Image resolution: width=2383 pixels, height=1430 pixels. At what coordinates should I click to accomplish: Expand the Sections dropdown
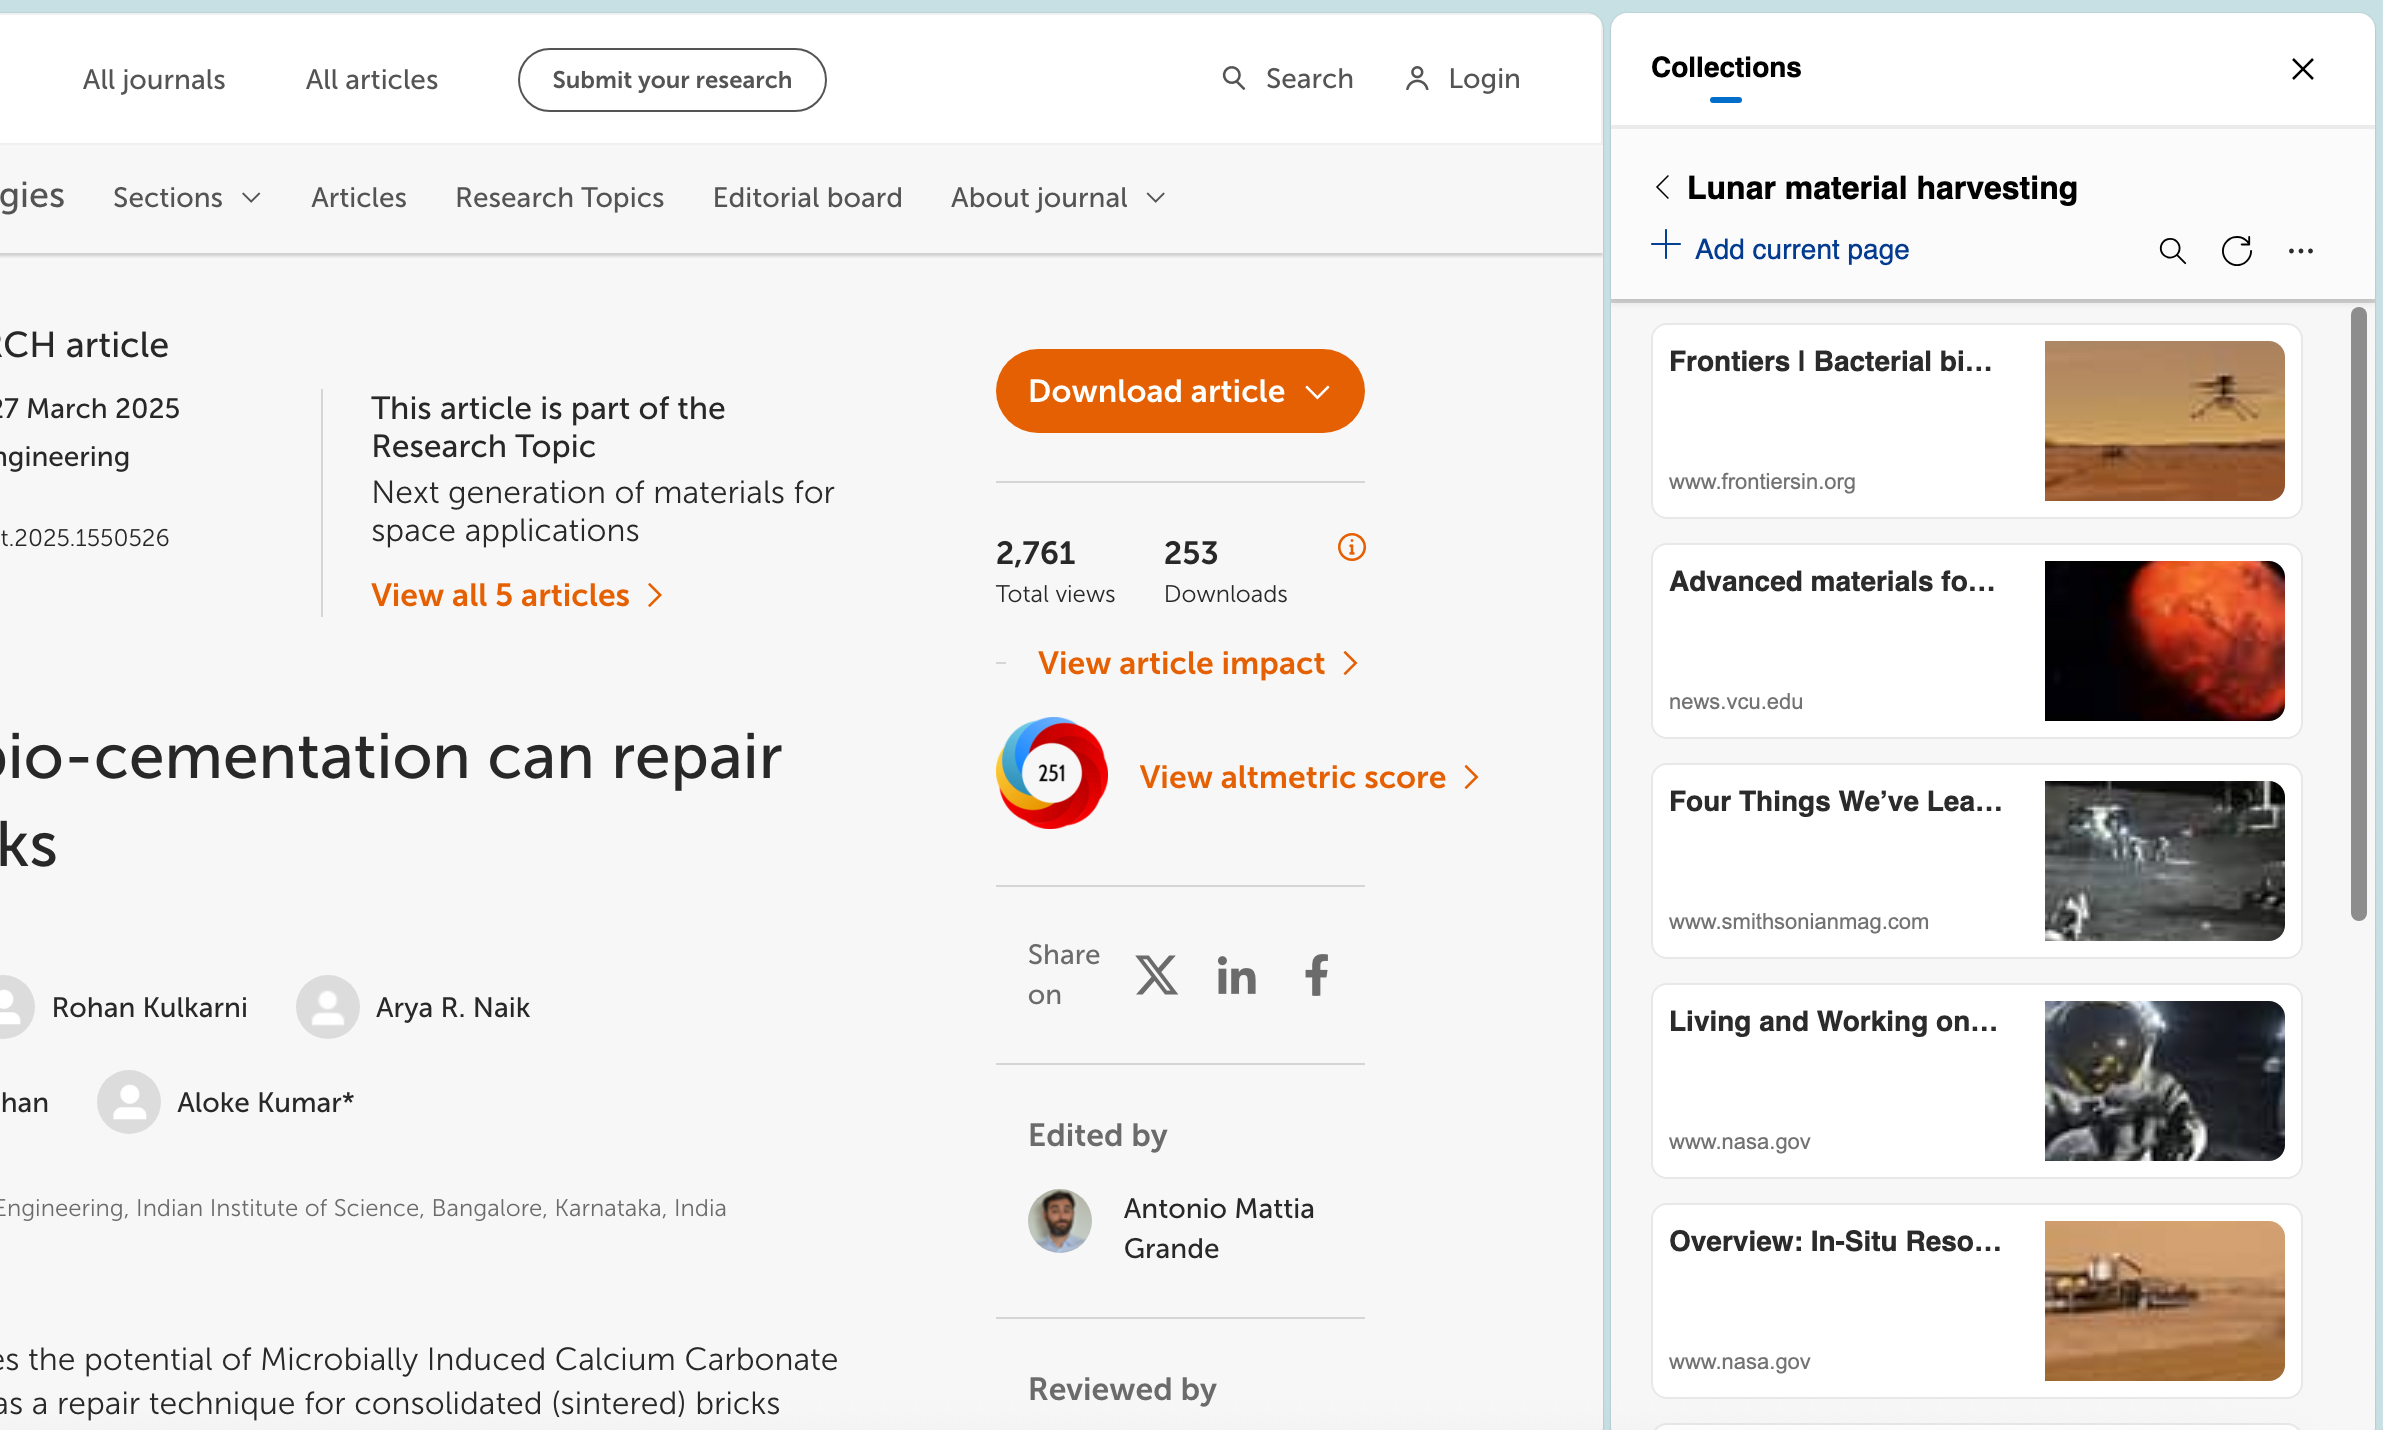(186, 197)
